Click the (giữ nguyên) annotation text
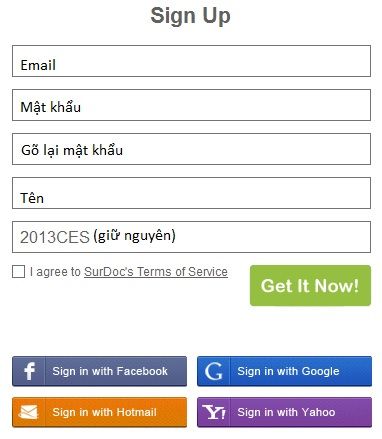The width and height of the screenshot is (382, 439). tap(134, 236)
